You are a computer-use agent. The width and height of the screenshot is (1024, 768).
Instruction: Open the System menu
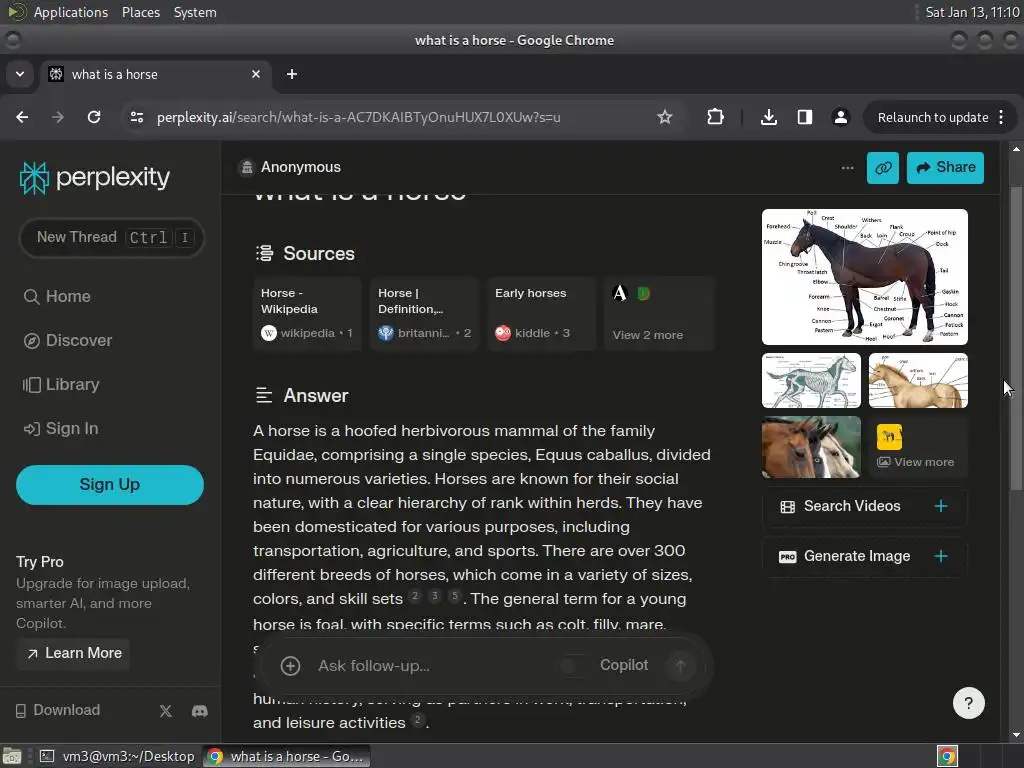(x=195, y=12)
